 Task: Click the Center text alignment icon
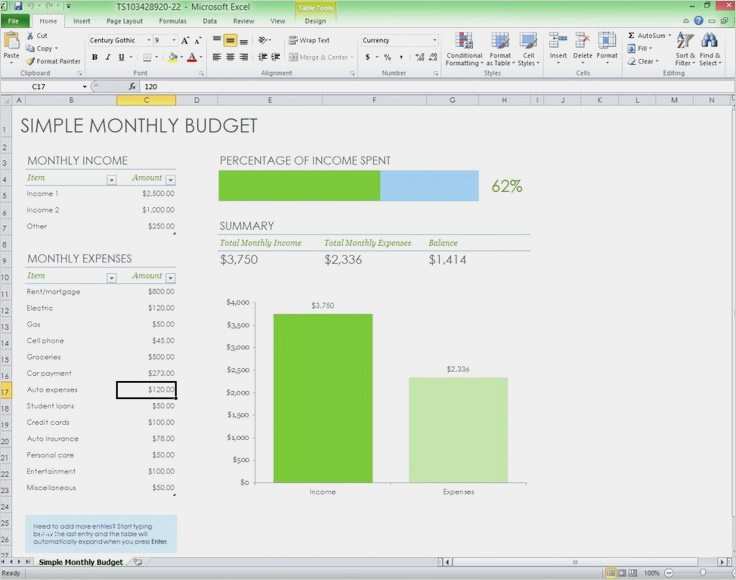point(230,57)
